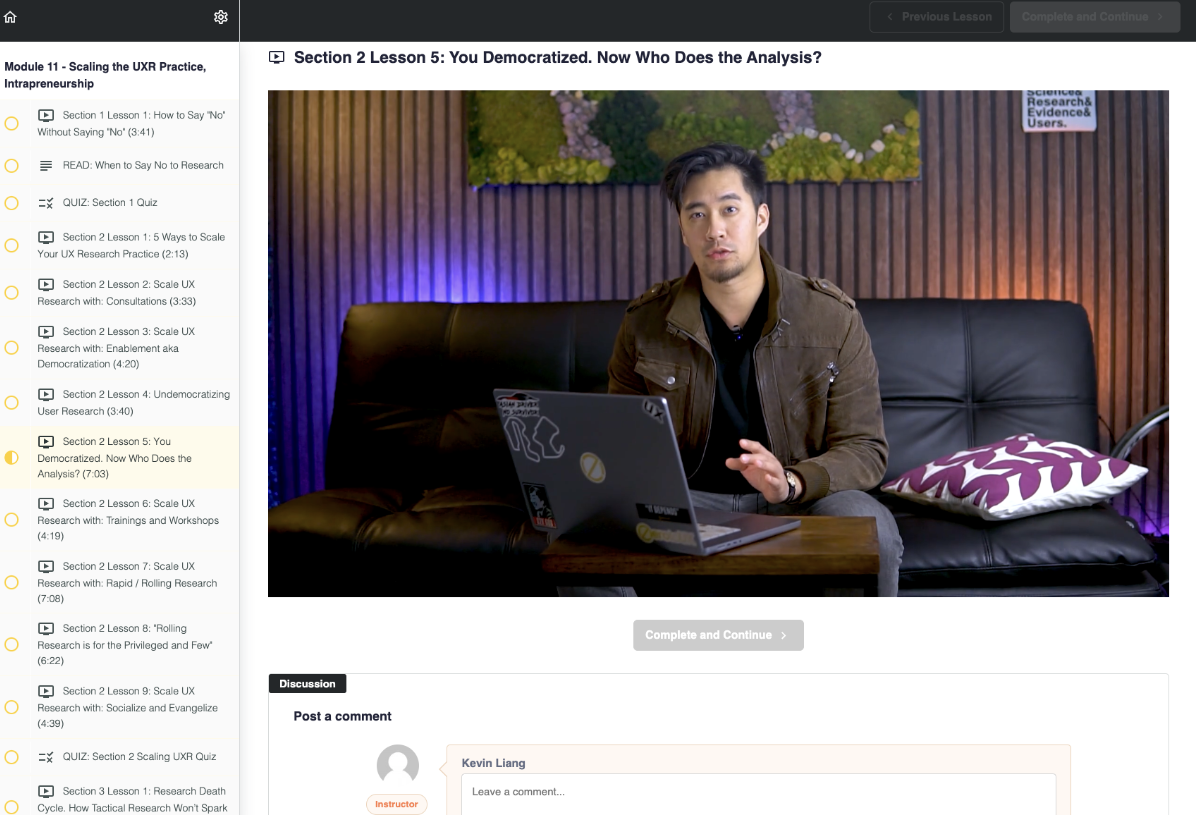The height and width of the screenshot is (816, 1196).
Task: Click video icon for Section 2 Lesson 1
Action: pyautogui.click(x=46, y=237)
